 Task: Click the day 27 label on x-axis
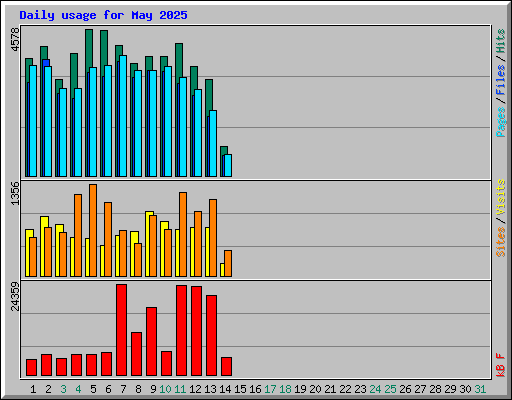420,389
